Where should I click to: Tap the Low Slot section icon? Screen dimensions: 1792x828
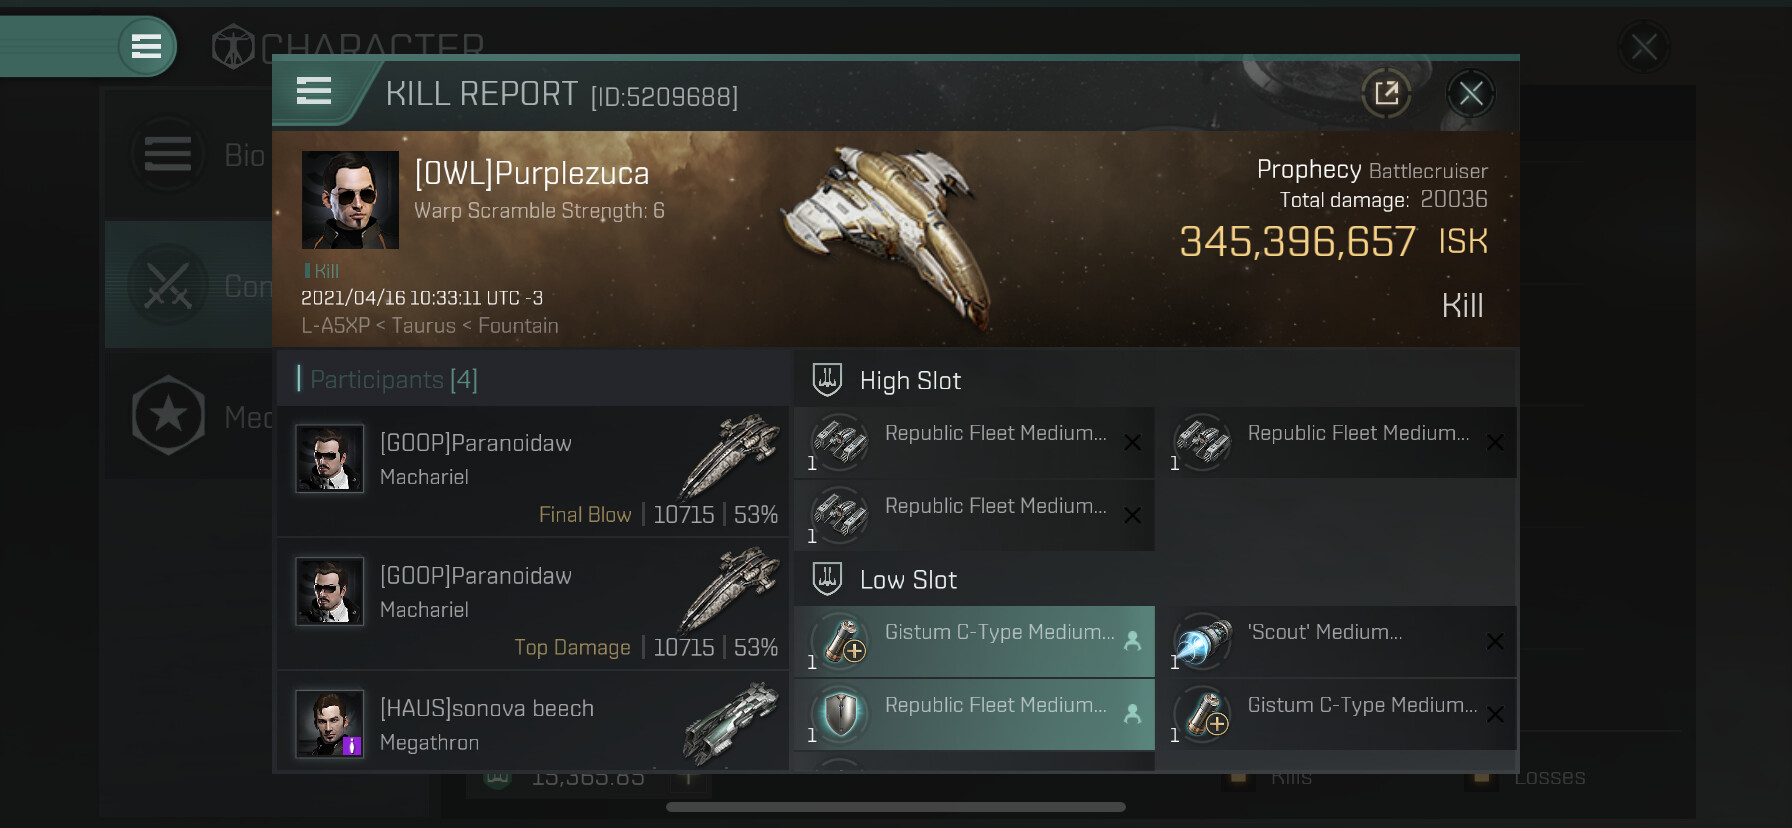pyautogui.click(x=827, y=579)
